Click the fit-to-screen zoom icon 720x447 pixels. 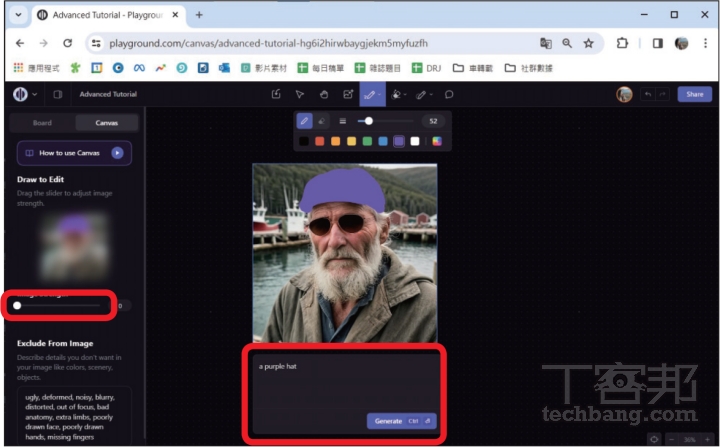[x=654, y=439]
